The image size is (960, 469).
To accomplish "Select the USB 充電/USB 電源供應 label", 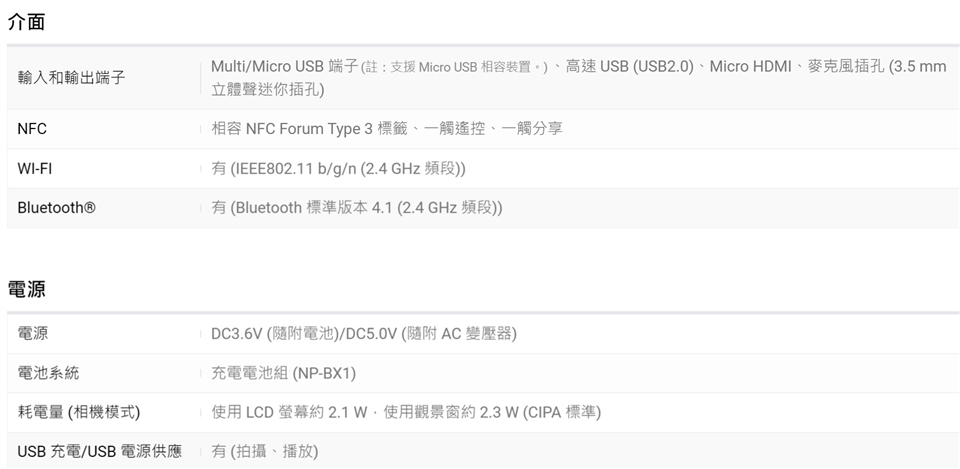I will pyautogui.click(x=100, y=451).
